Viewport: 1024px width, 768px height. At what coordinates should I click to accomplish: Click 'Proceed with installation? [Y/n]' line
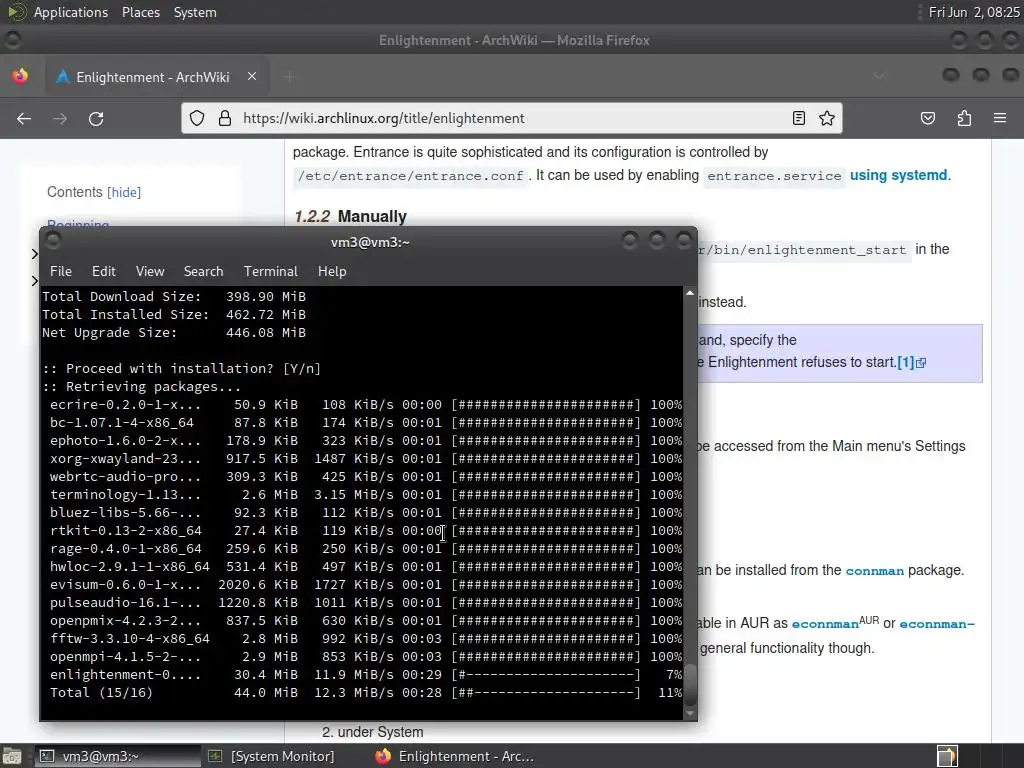182,368
